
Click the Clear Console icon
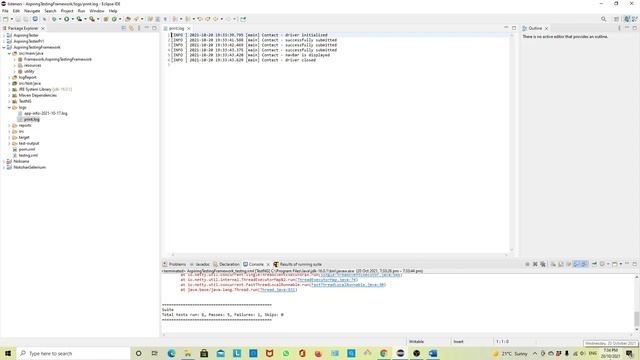coord(553,264)
